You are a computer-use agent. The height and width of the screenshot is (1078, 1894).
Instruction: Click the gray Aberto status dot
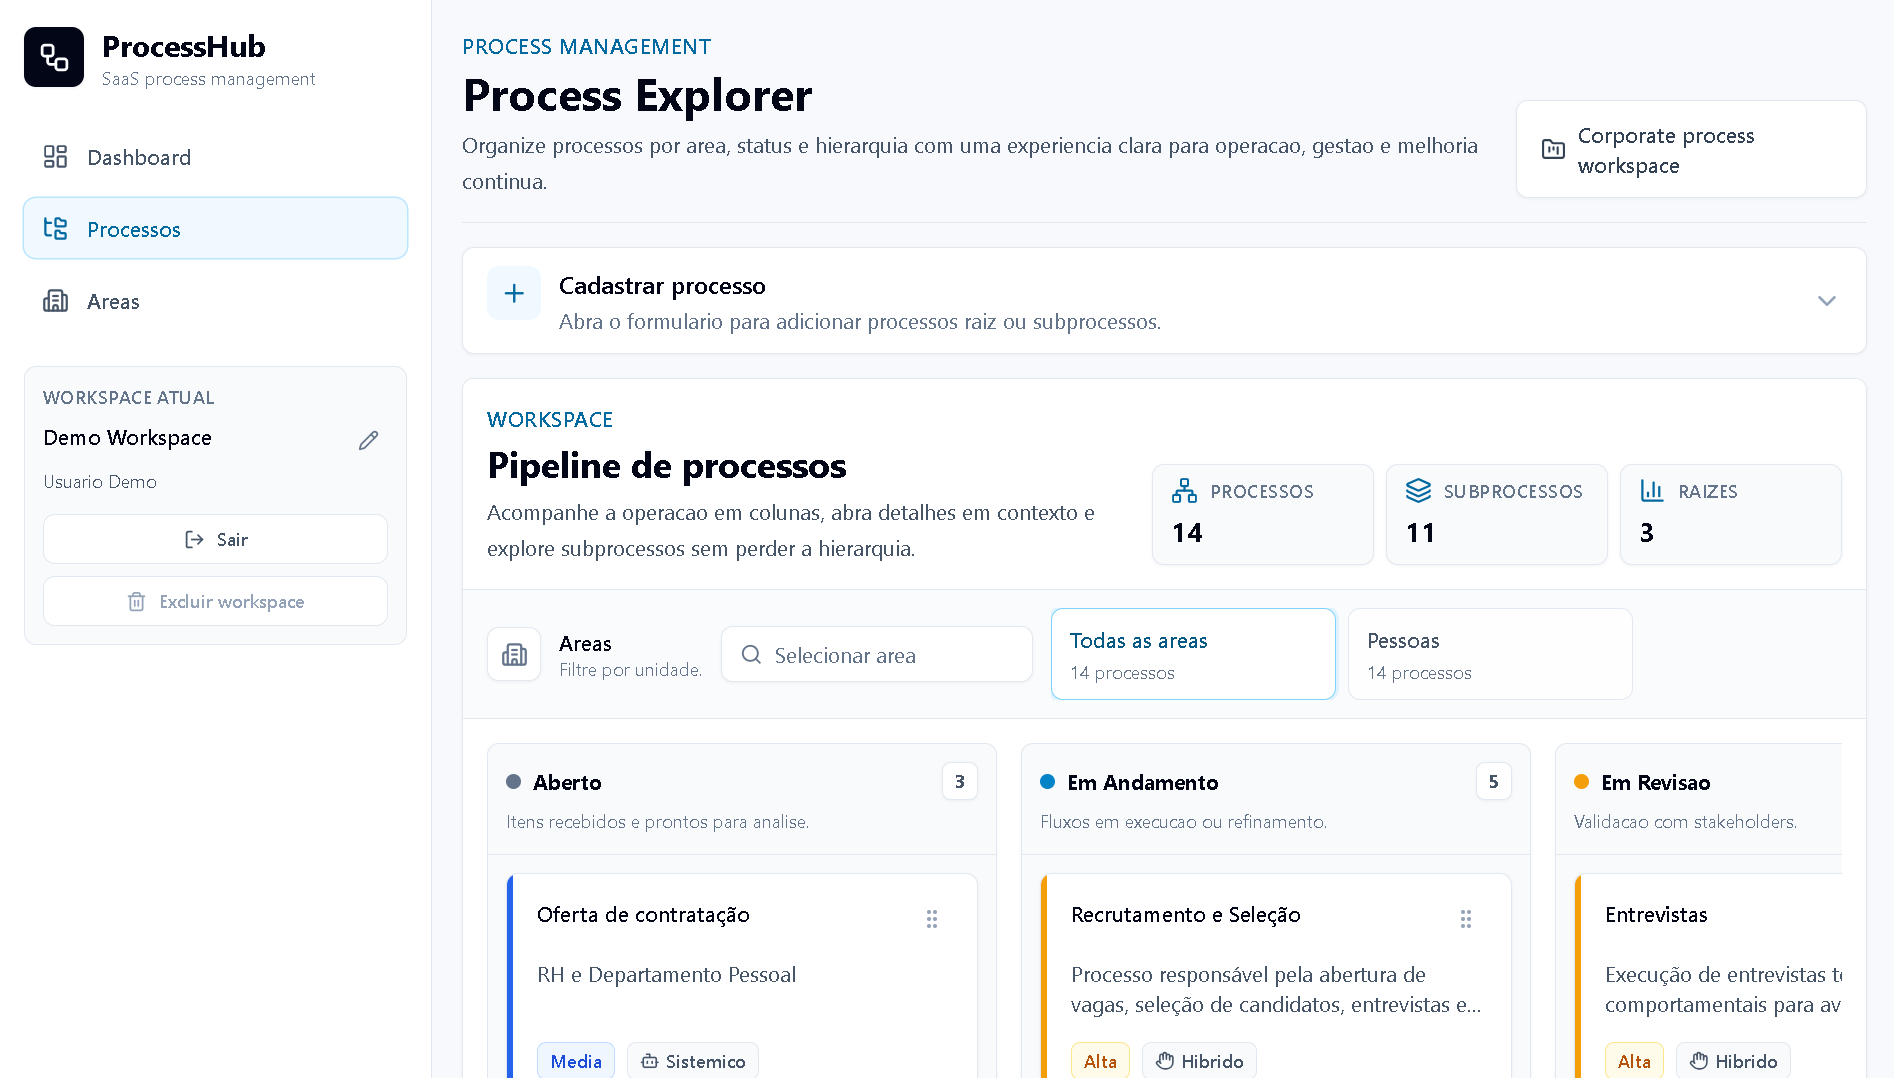tap(513, 782)
